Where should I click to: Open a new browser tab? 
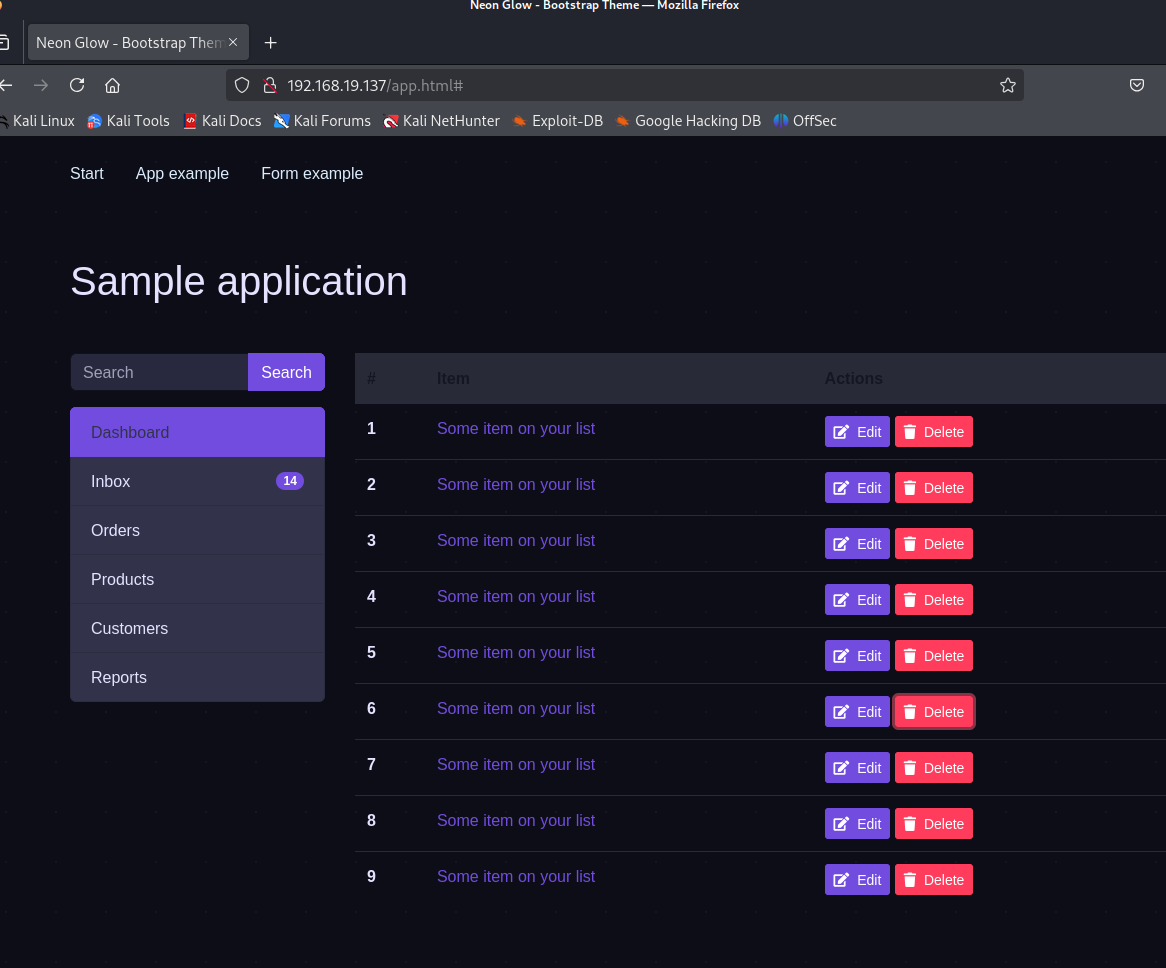coord(270,43)
